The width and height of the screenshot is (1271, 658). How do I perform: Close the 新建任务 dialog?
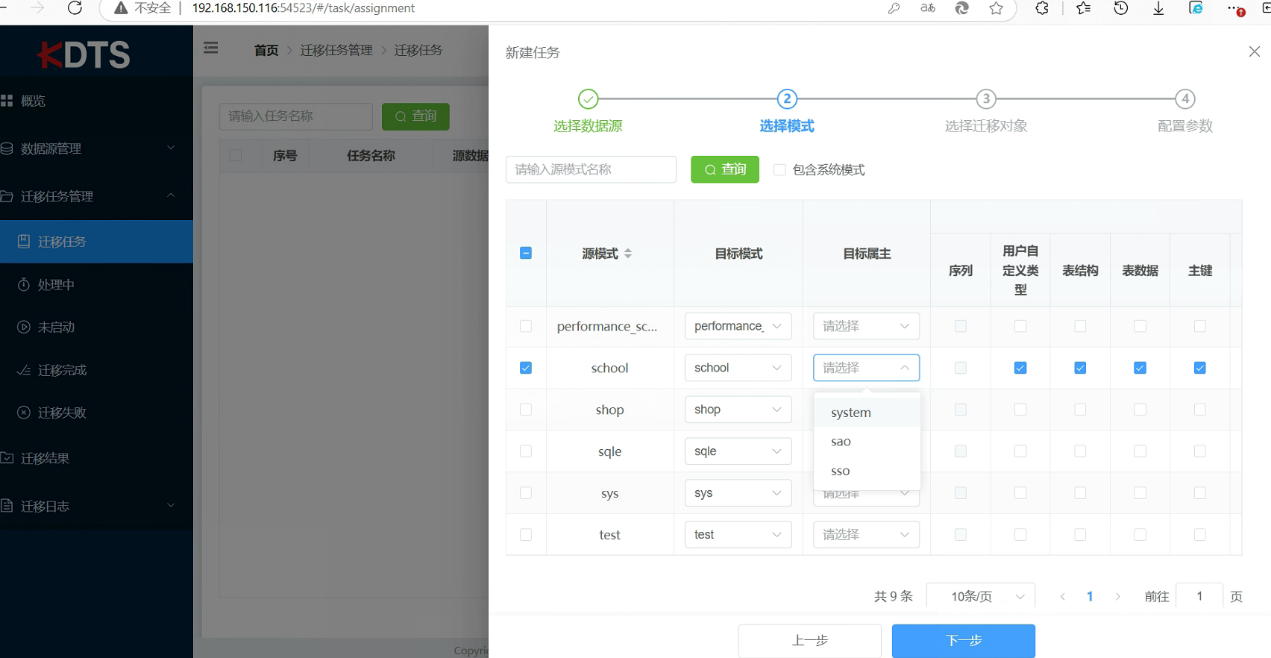(x=1254, y=52)
